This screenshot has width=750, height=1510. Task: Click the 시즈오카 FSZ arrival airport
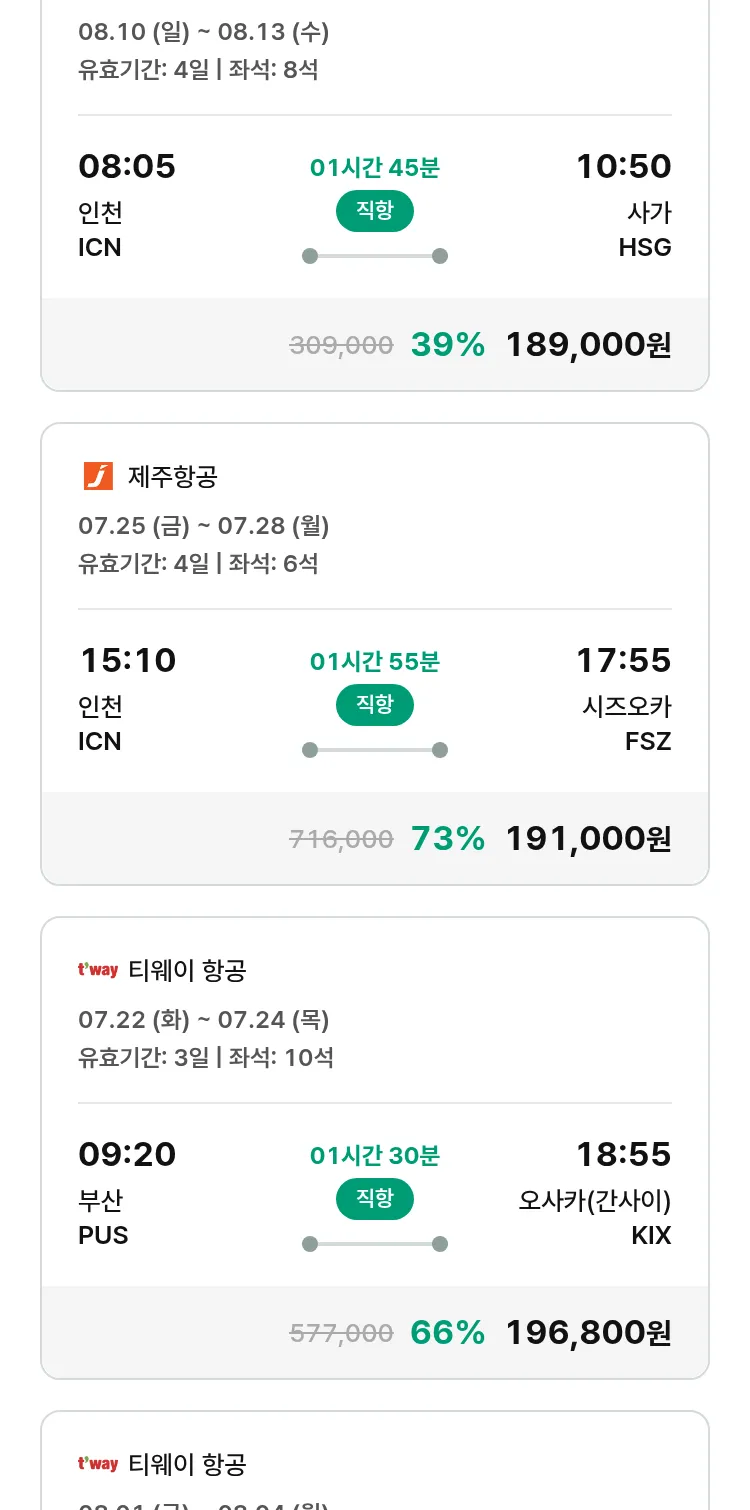coord(627,723)
